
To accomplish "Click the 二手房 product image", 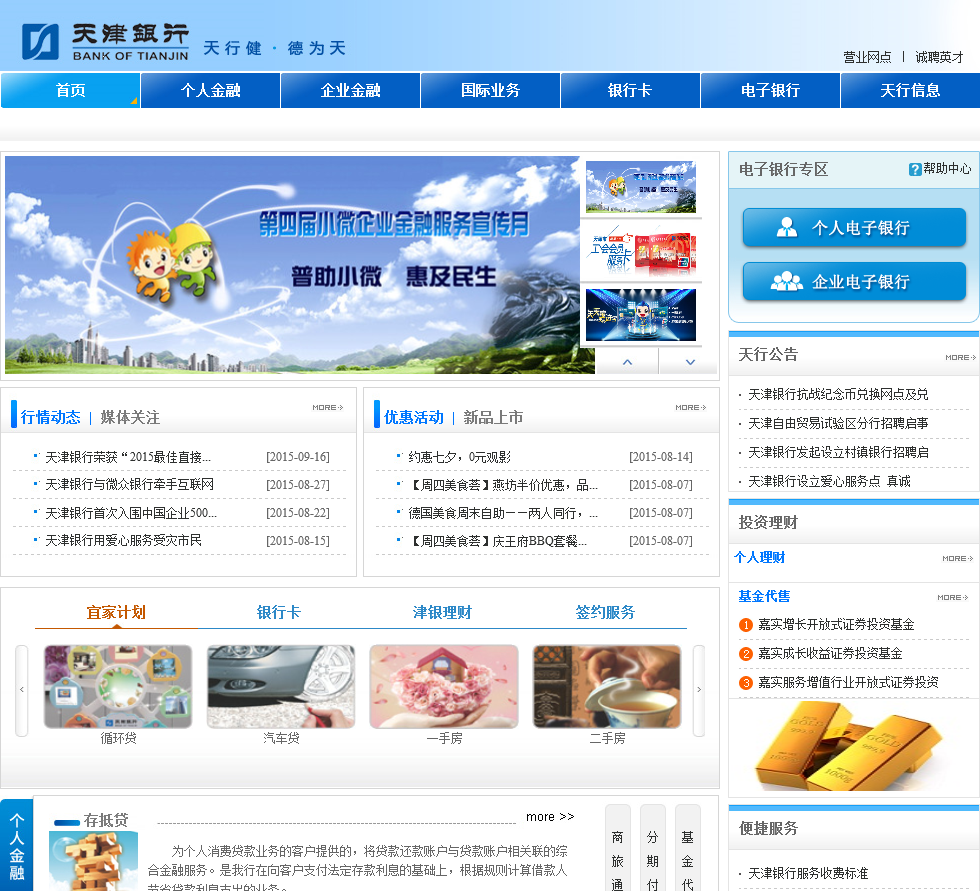I will click(607, 687).
